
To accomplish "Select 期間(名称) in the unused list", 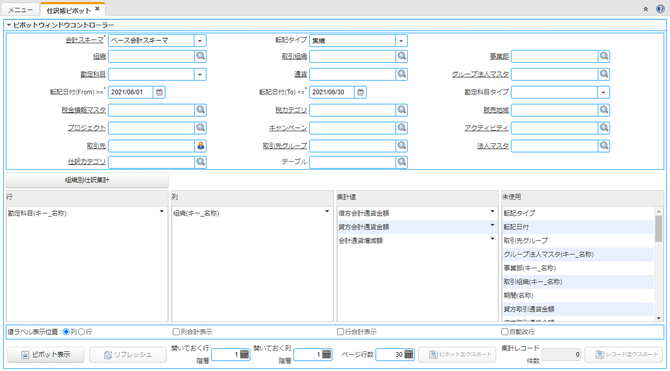I will [579, 295].
